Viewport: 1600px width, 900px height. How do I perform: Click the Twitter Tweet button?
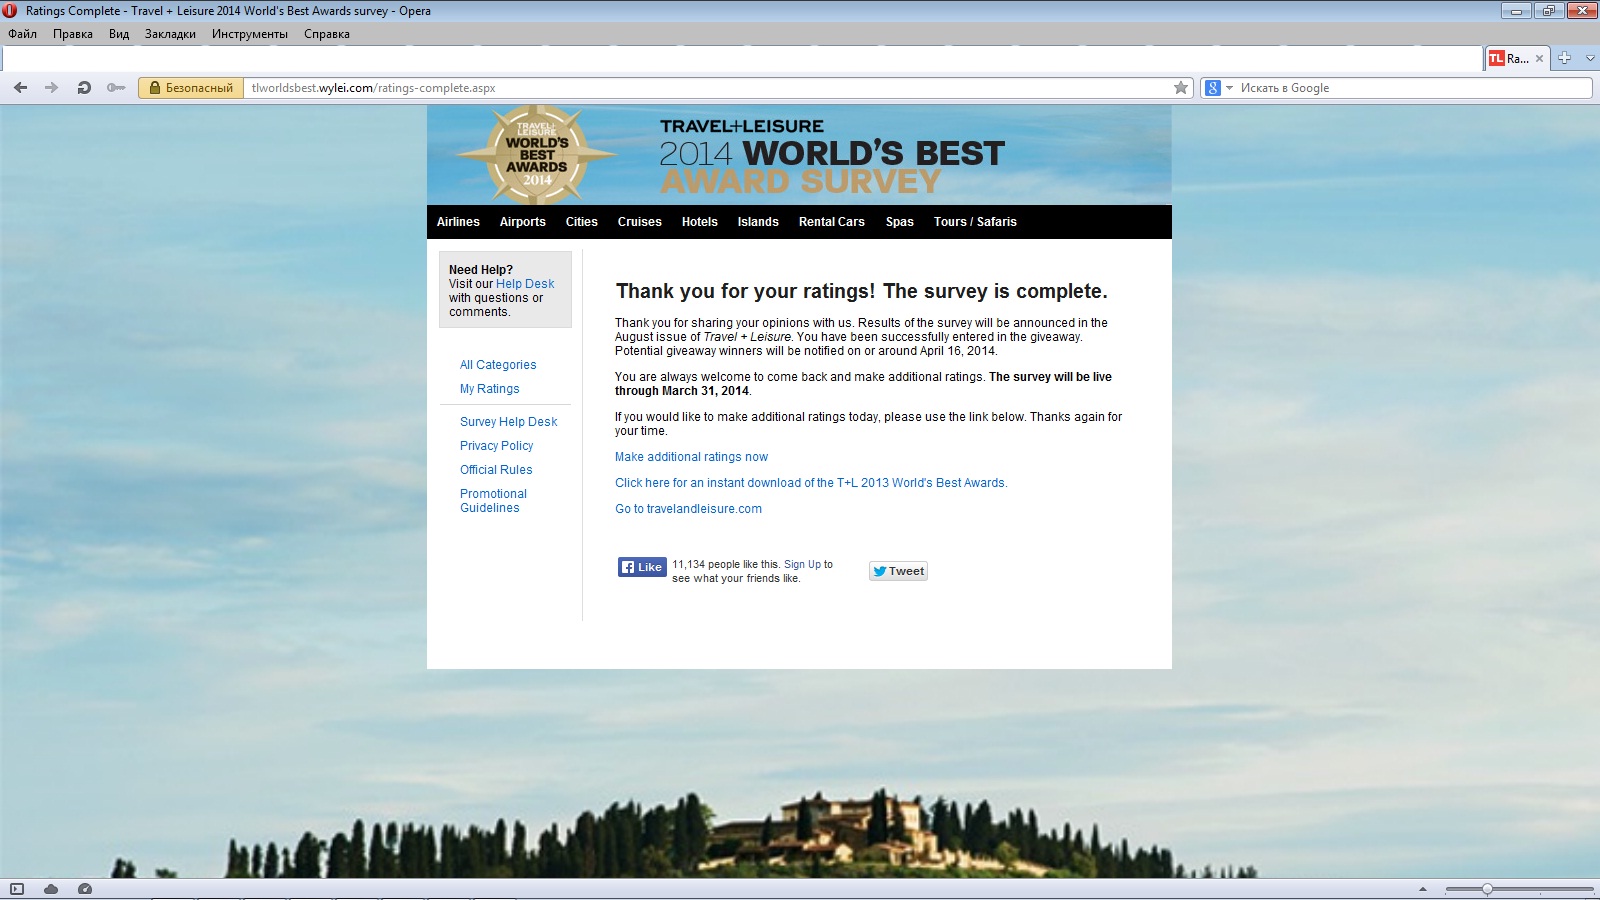pyautogui.click(x=898, y=571)
